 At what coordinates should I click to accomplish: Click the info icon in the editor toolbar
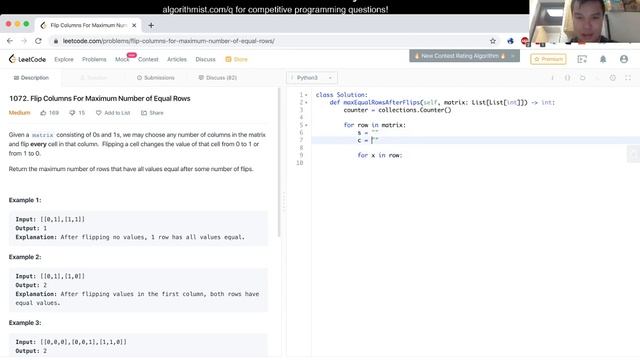click(552, 78)
